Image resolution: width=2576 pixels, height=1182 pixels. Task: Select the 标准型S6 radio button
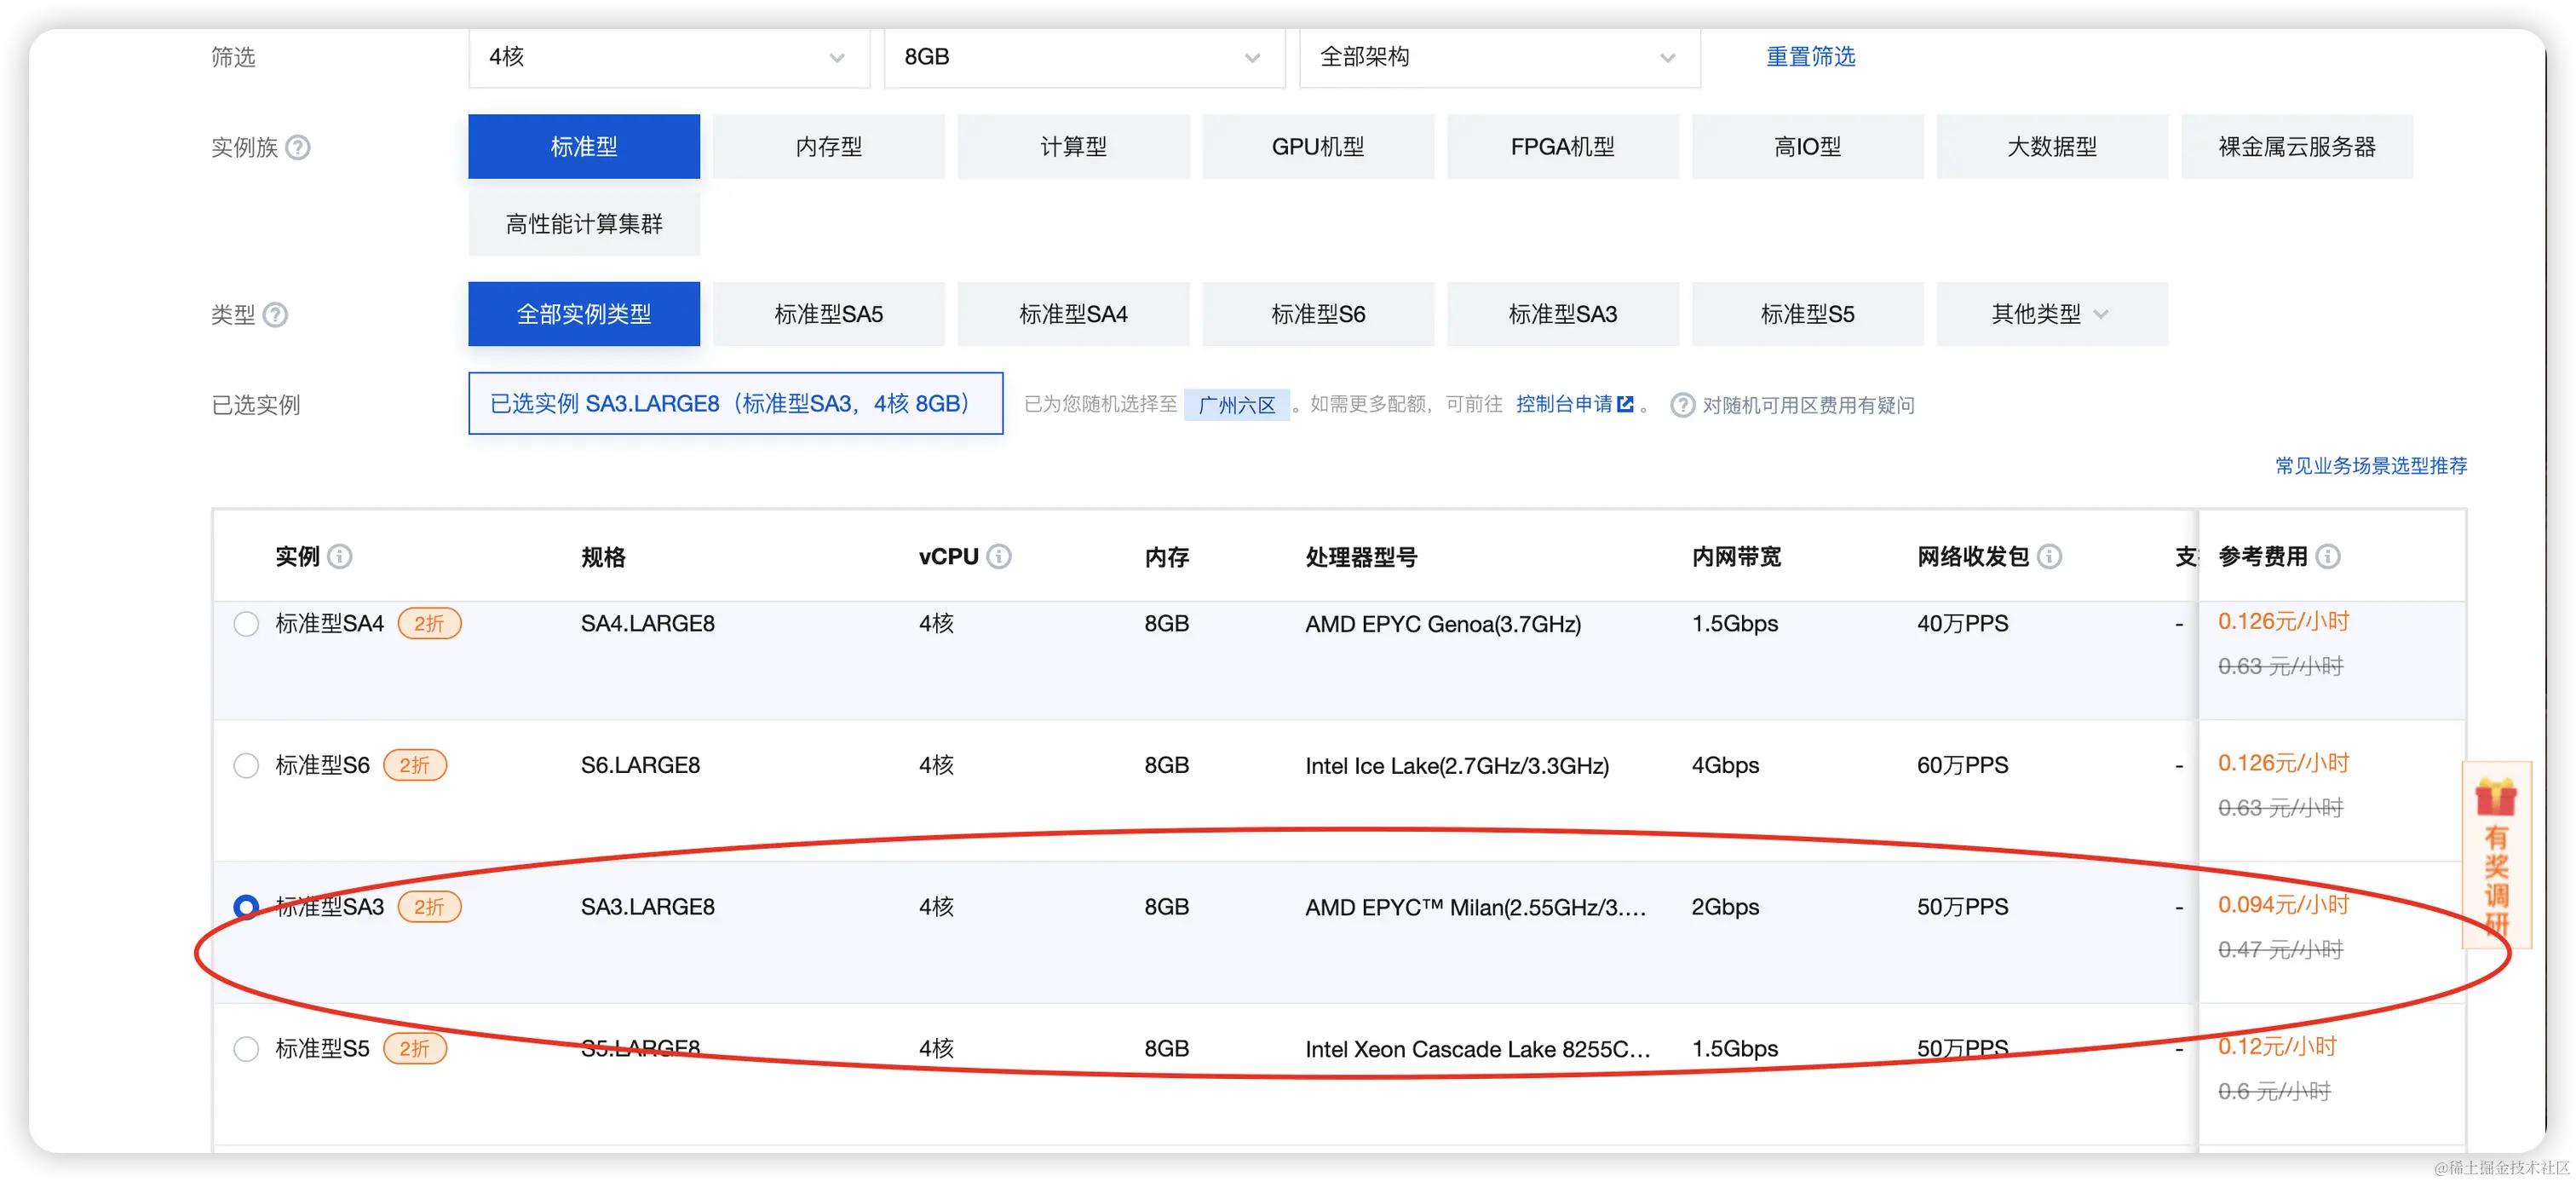click(246, 766)
